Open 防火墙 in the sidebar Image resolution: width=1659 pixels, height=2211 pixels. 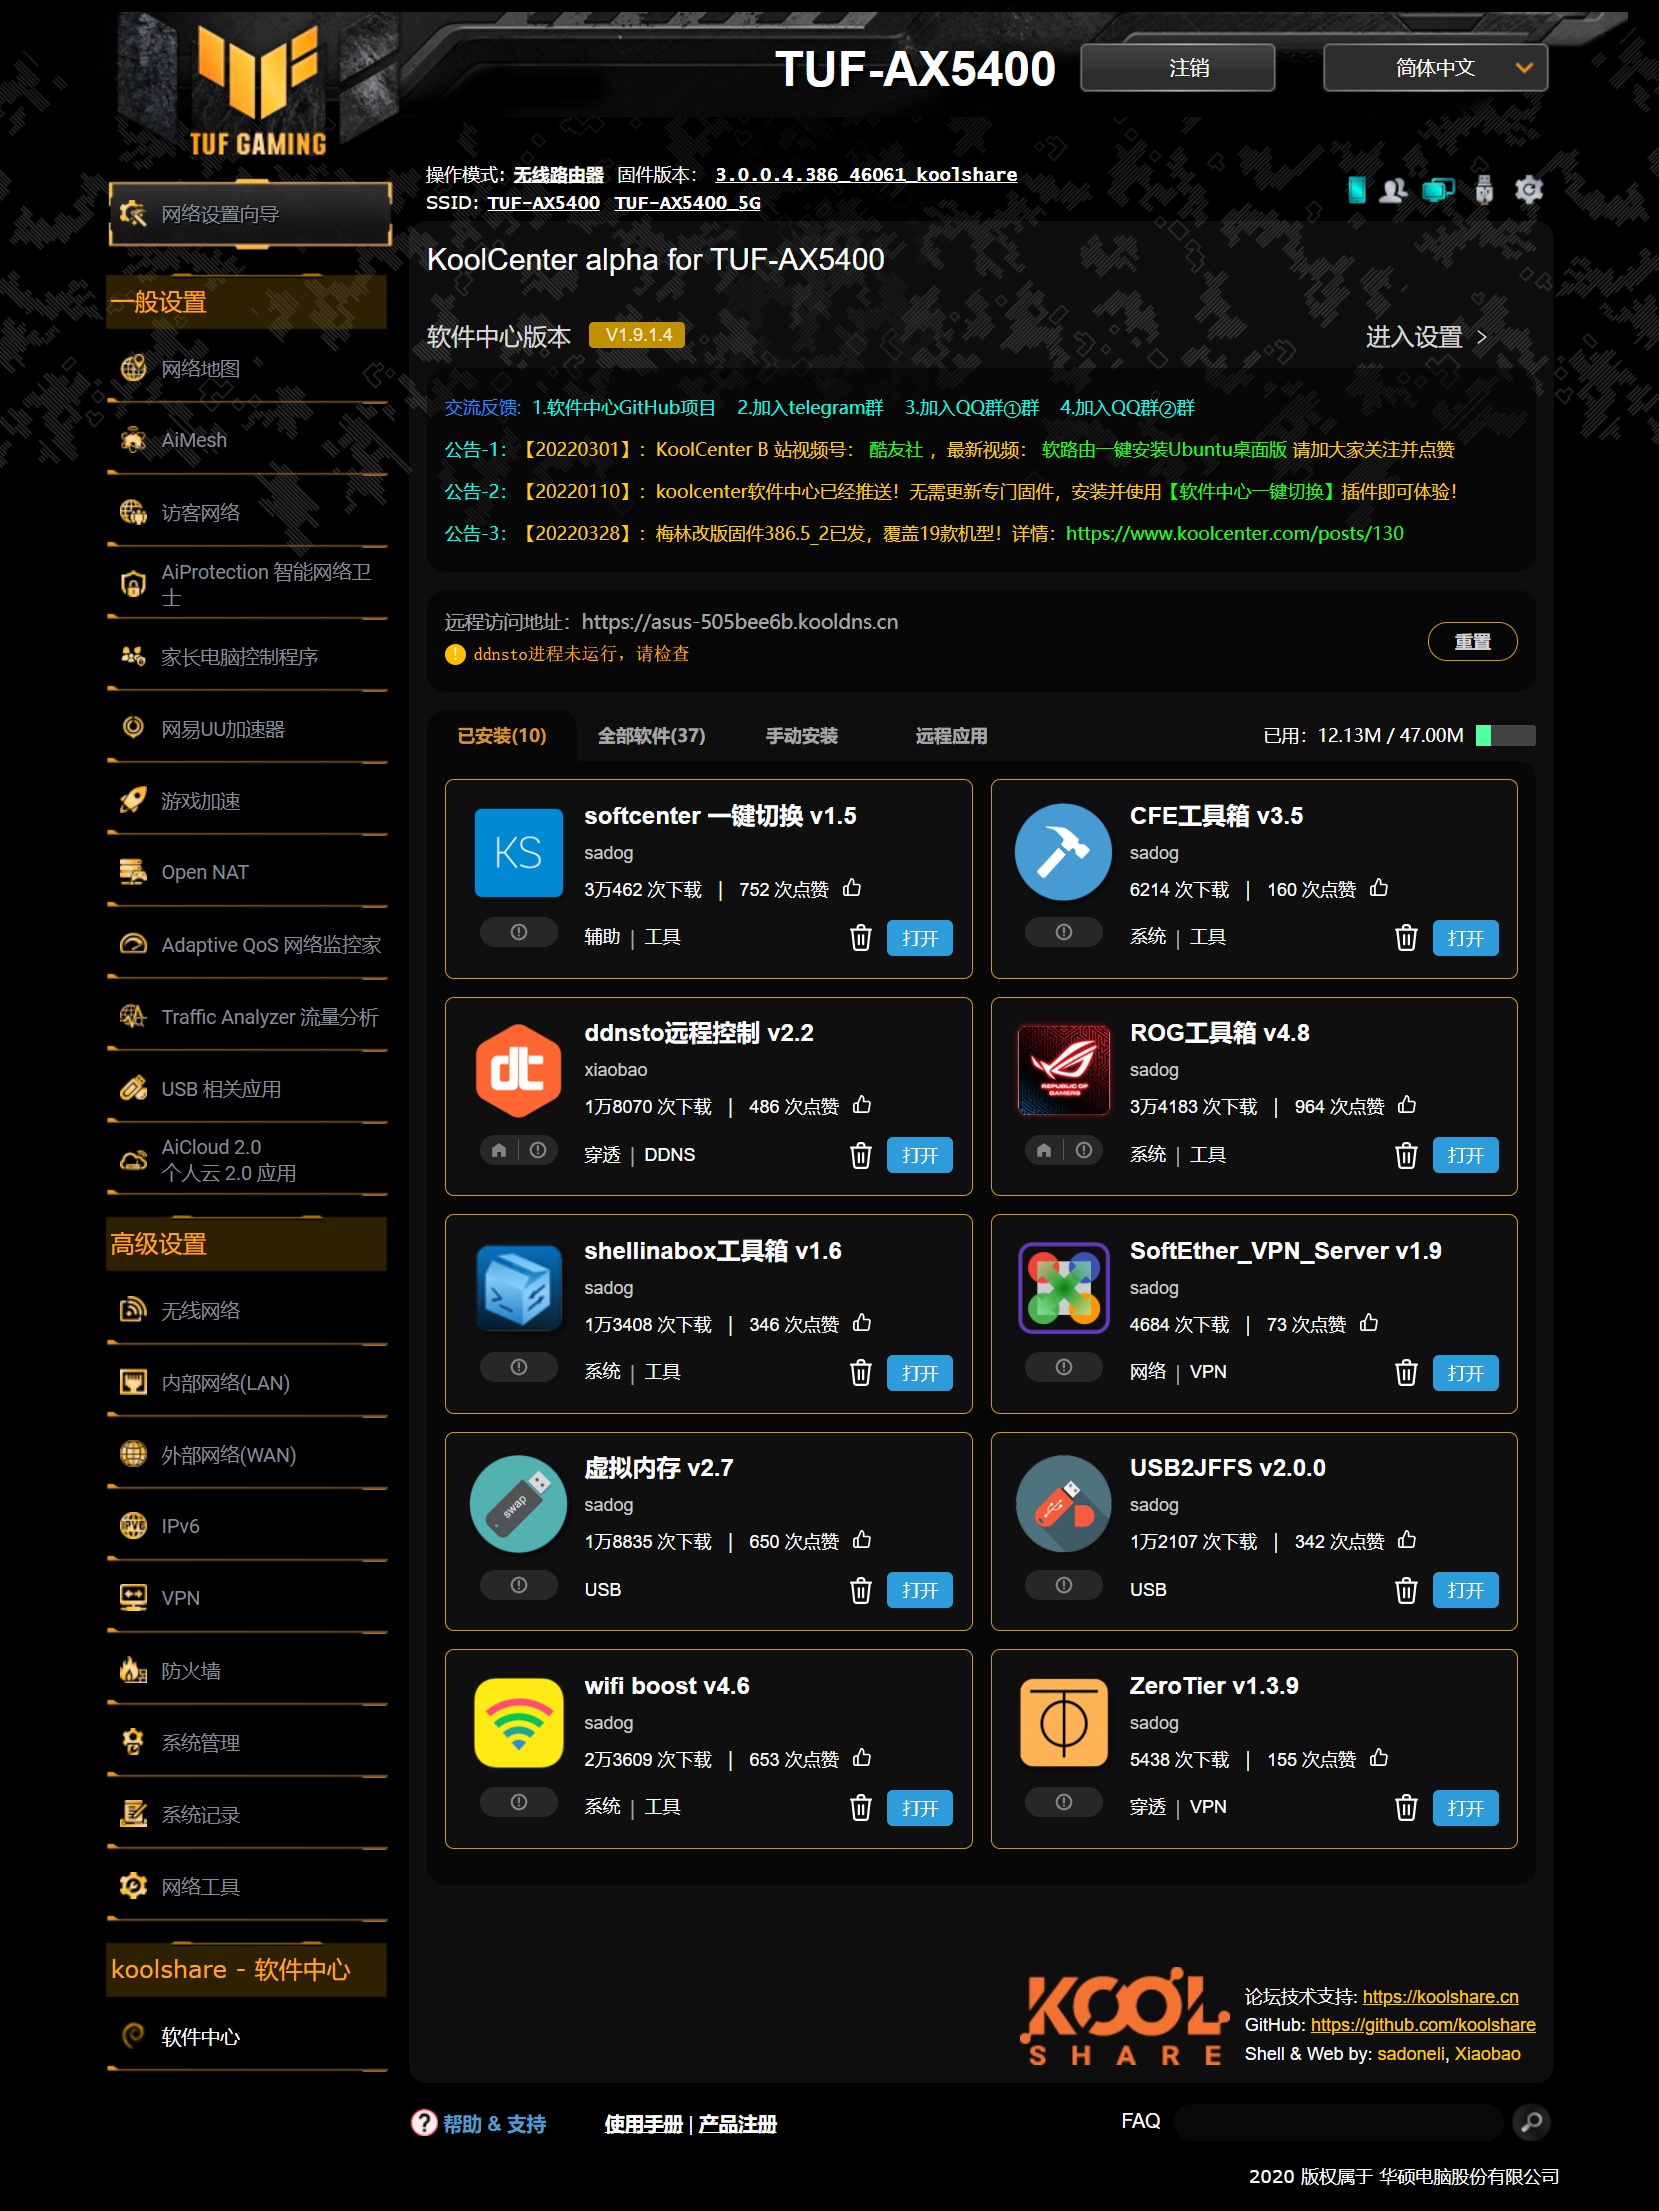(x=191, y=1670)
